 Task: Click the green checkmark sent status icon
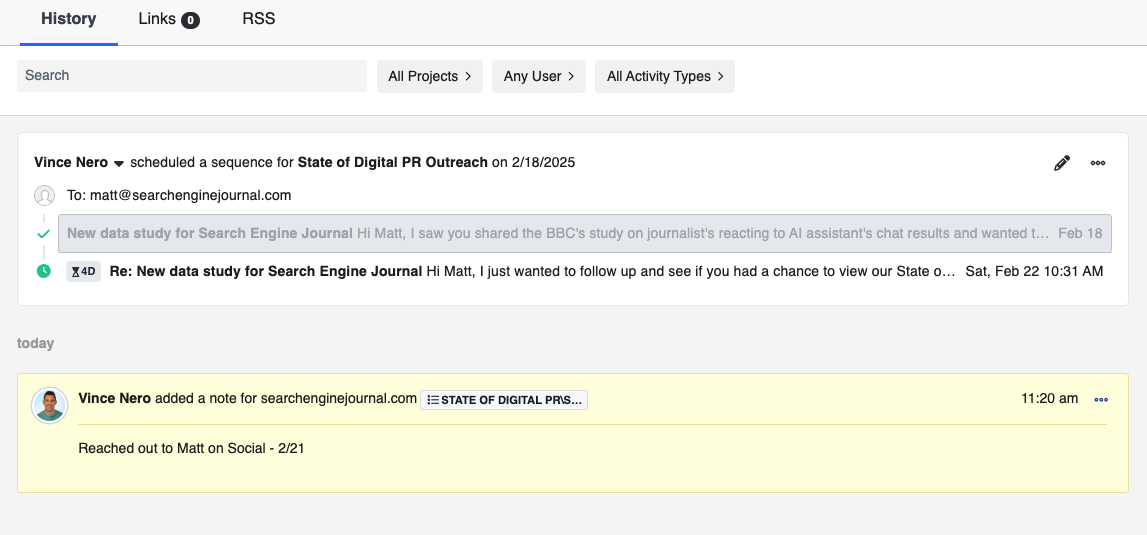(43, 234)
